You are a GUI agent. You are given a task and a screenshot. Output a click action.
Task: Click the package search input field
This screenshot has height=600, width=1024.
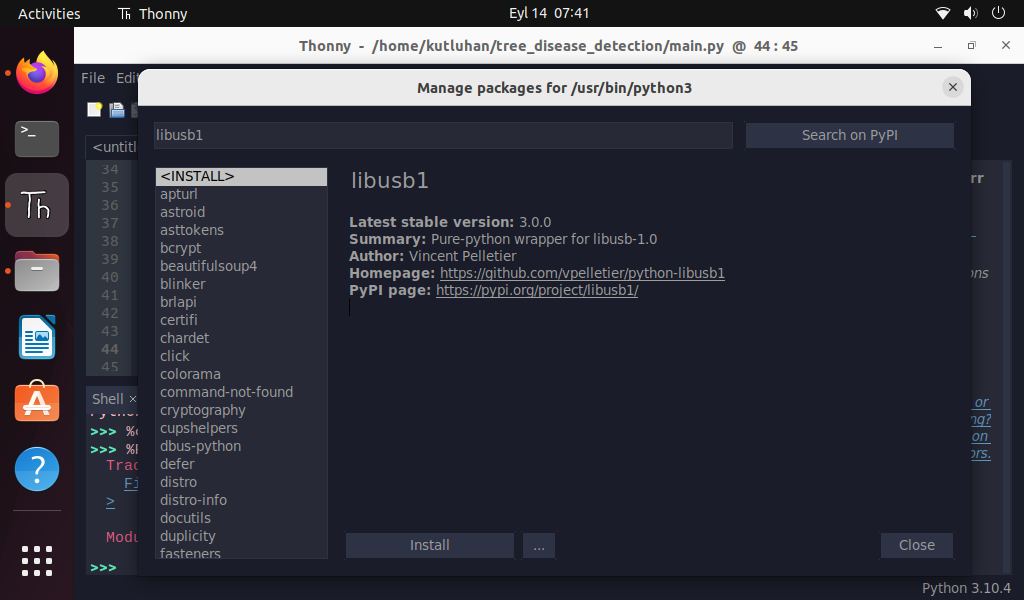pyautogui.click(x=443, y=135)
